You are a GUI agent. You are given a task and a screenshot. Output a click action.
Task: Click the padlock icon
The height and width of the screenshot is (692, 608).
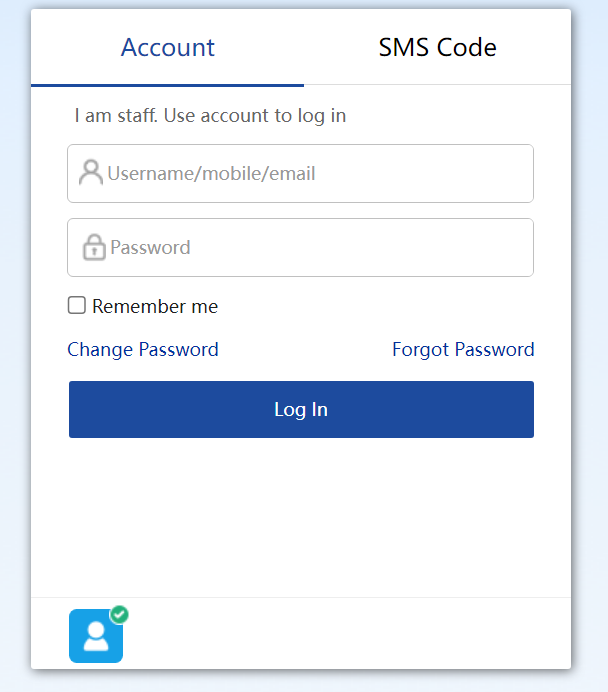pos(94,247)
